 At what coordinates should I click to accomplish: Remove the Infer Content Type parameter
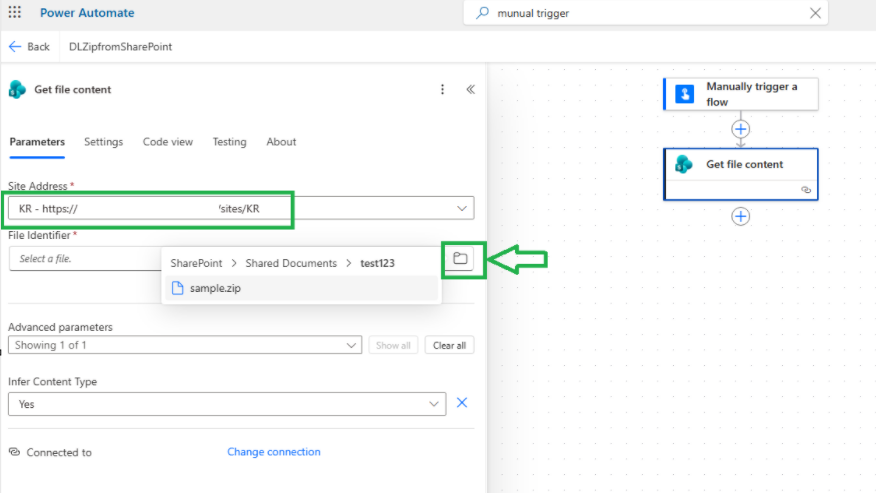(462, 403)
